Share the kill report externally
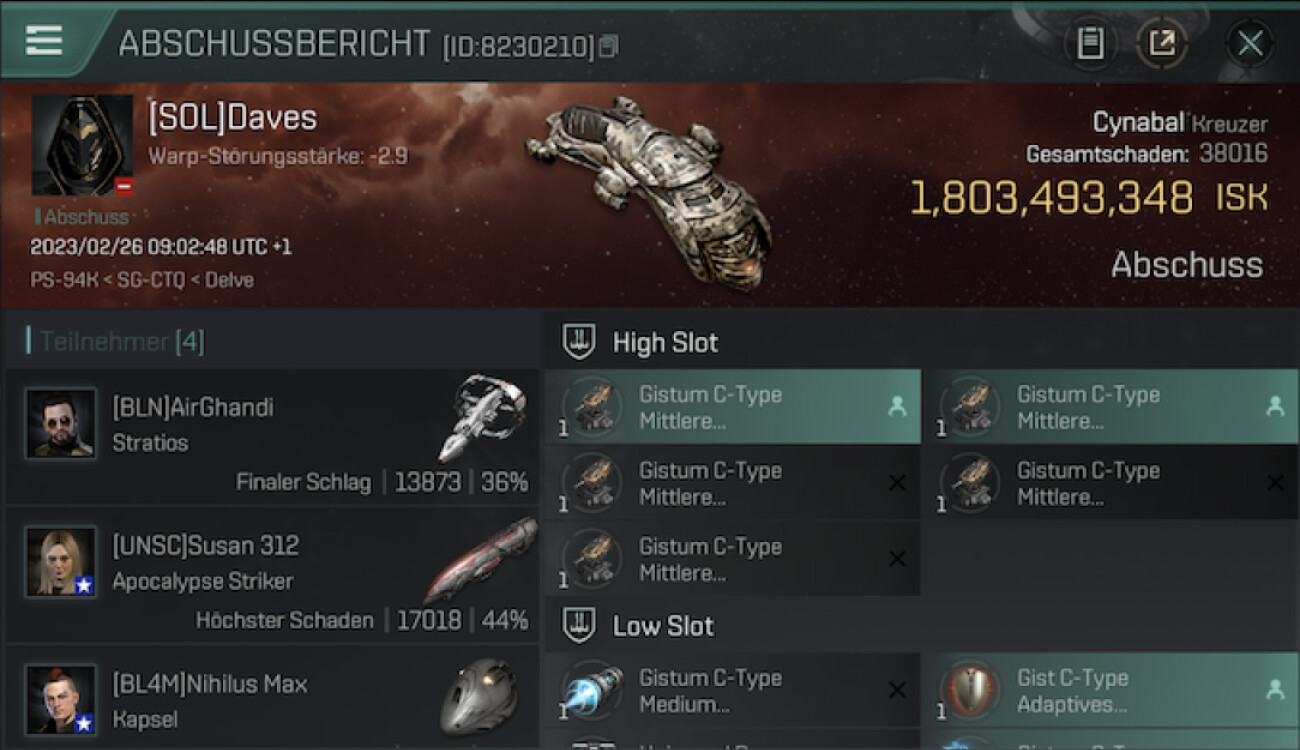Image resolution: width=1300 pixels, height=750 pixels. point(1161,43)
